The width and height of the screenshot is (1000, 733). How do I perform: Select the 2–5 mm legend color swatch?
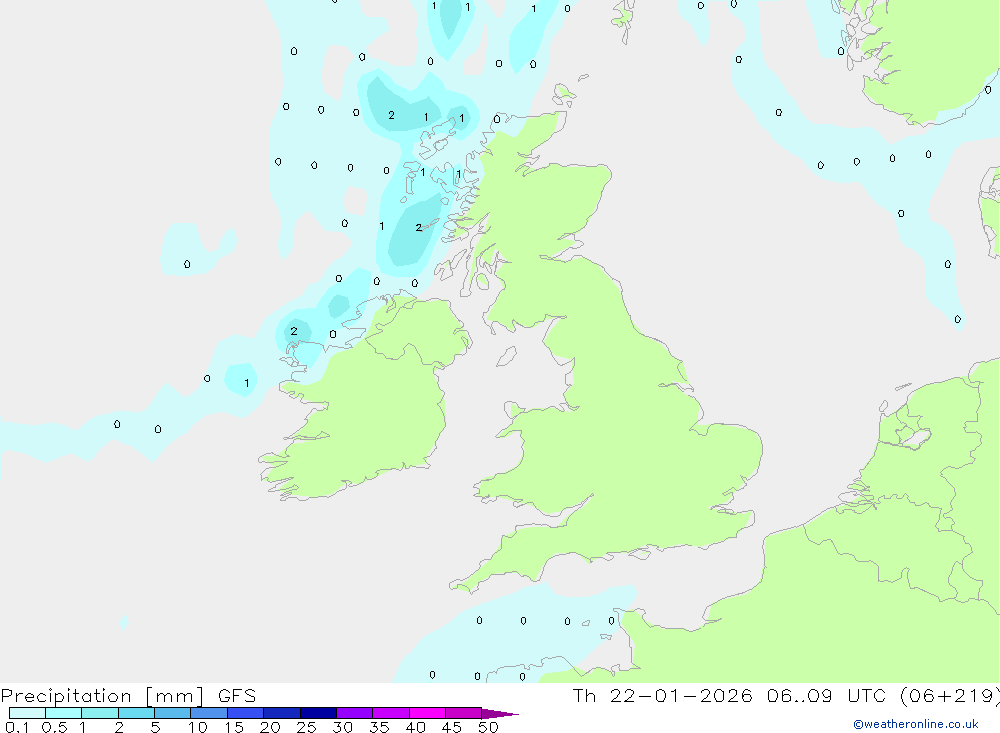coord(136,713)
